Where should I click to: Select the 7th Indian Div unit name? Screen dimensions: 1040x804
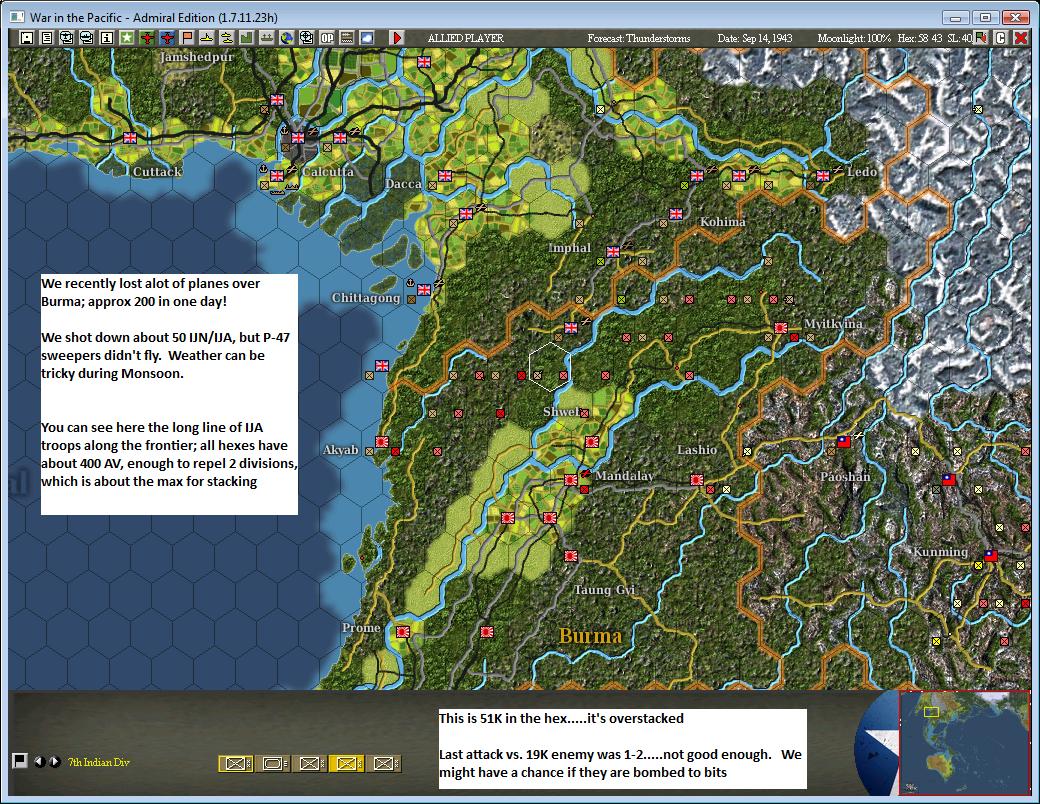(x=99, y=762)
